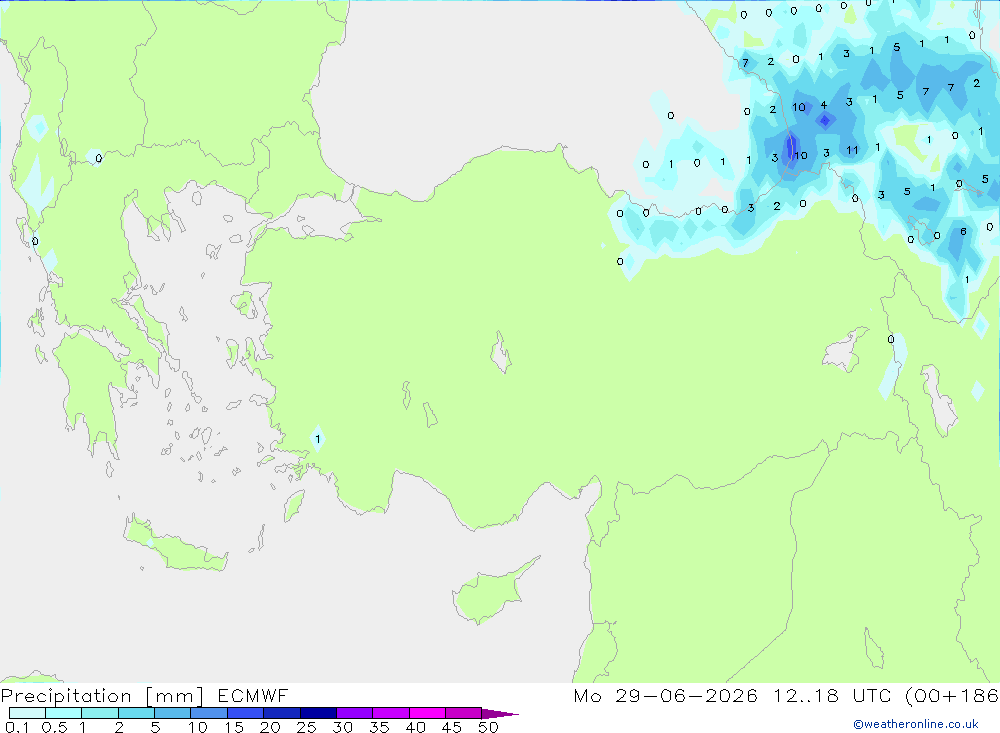This screenshot has height=733, width=1000.
Task: Pick the 10–15 mm legend color swatch
Action: [x=209, y=713]
